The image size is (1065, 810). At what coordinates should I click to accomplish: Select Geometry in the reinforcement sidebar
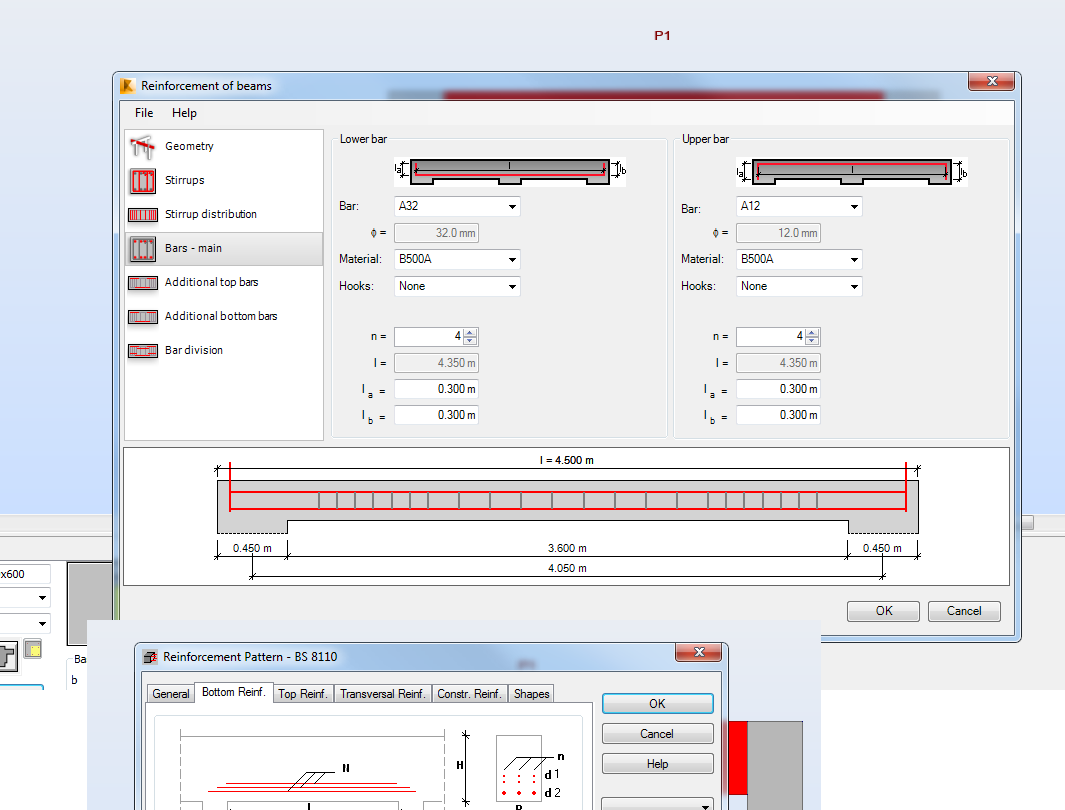(188, 146)
